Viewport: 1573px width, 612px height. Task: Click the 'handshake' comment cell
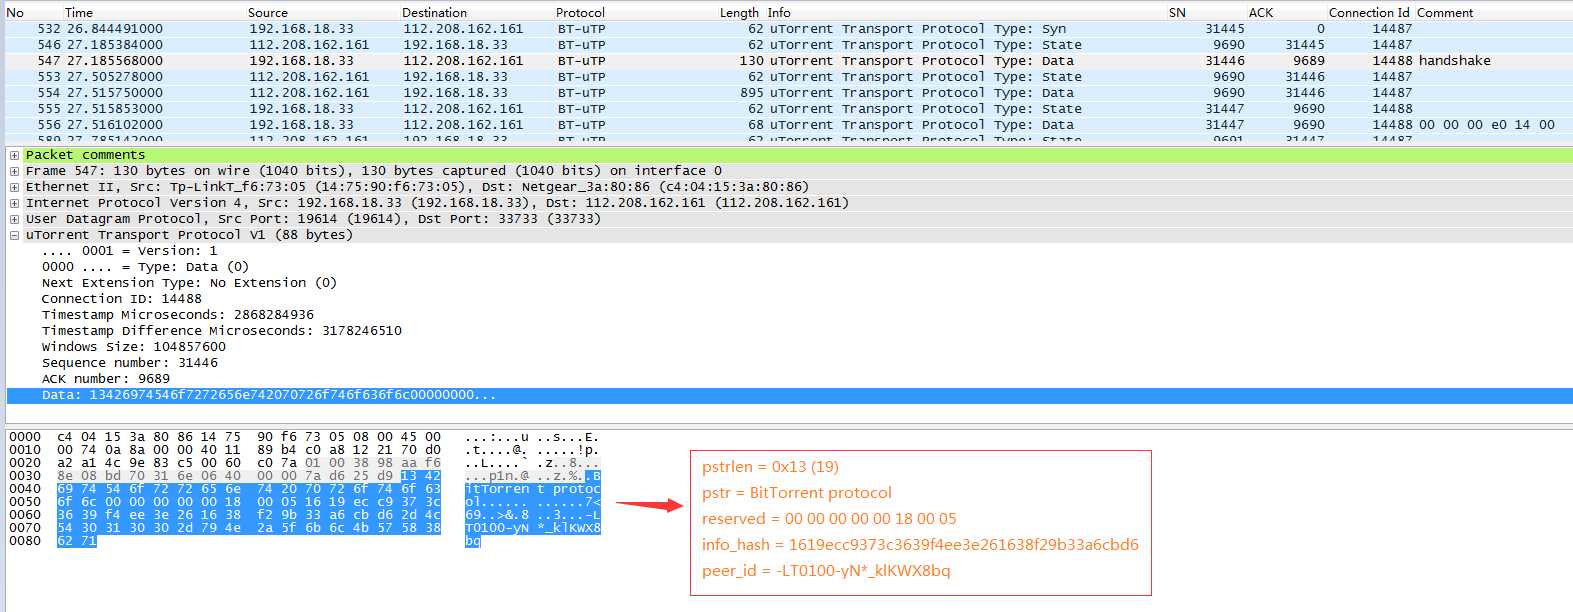(1454, 61)
